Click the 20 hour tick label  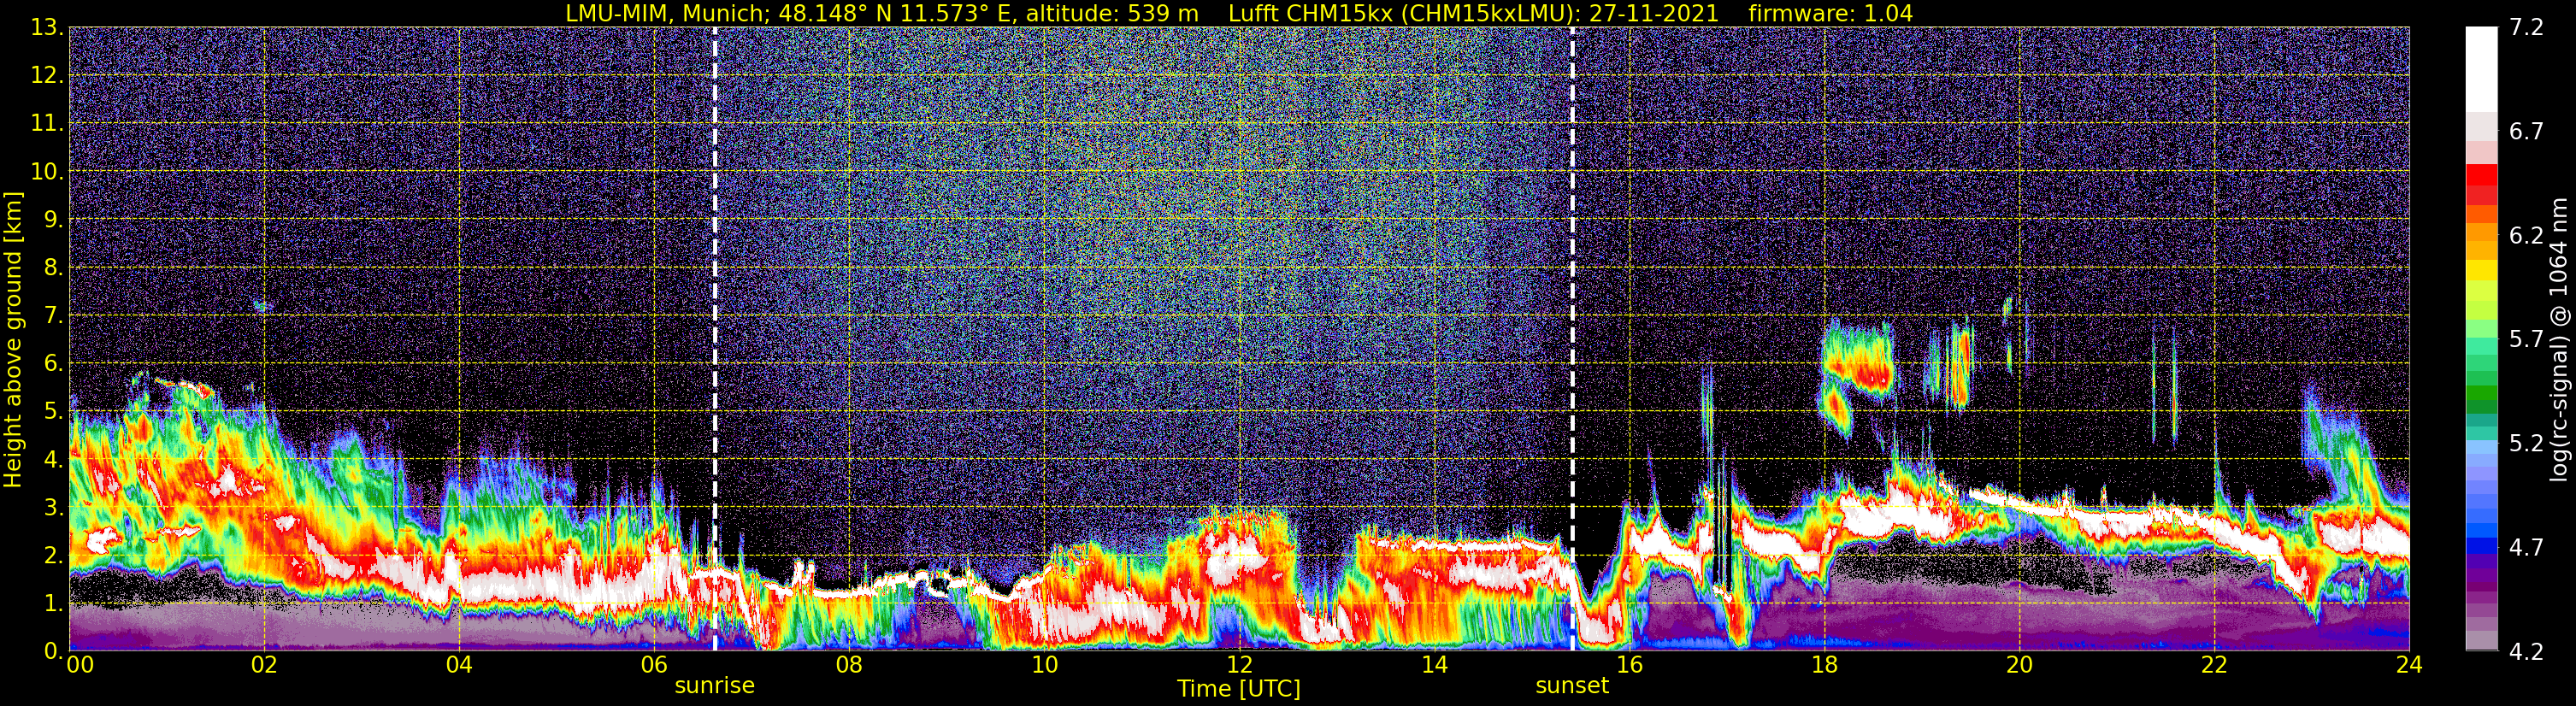(2019, 666)
